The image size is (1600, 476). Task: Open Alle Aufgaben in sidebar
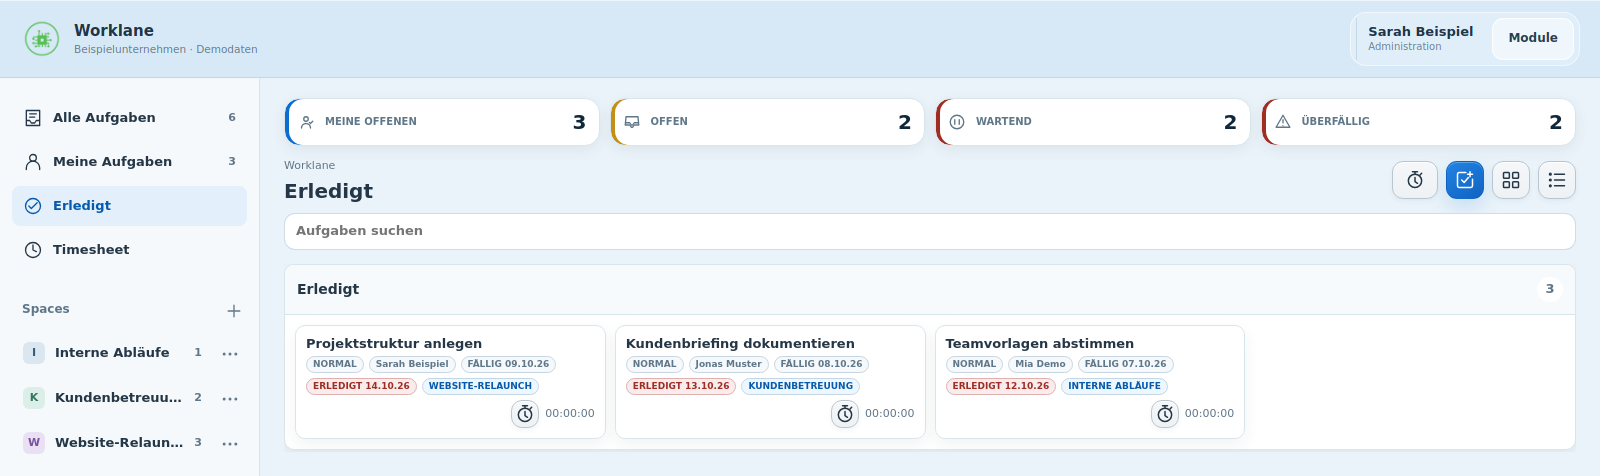tap(129, 118)
